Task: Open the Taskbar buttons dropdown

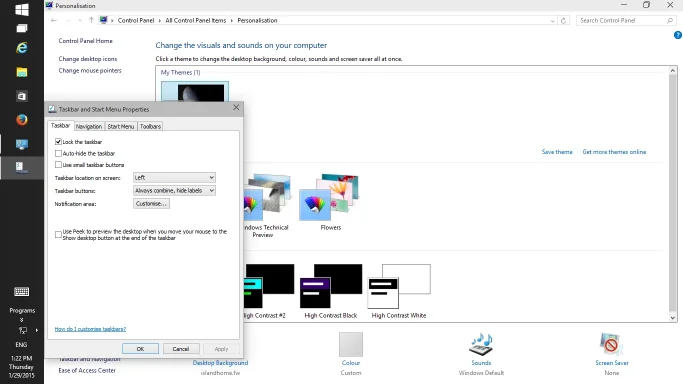Action: click(x=174, y=191)
